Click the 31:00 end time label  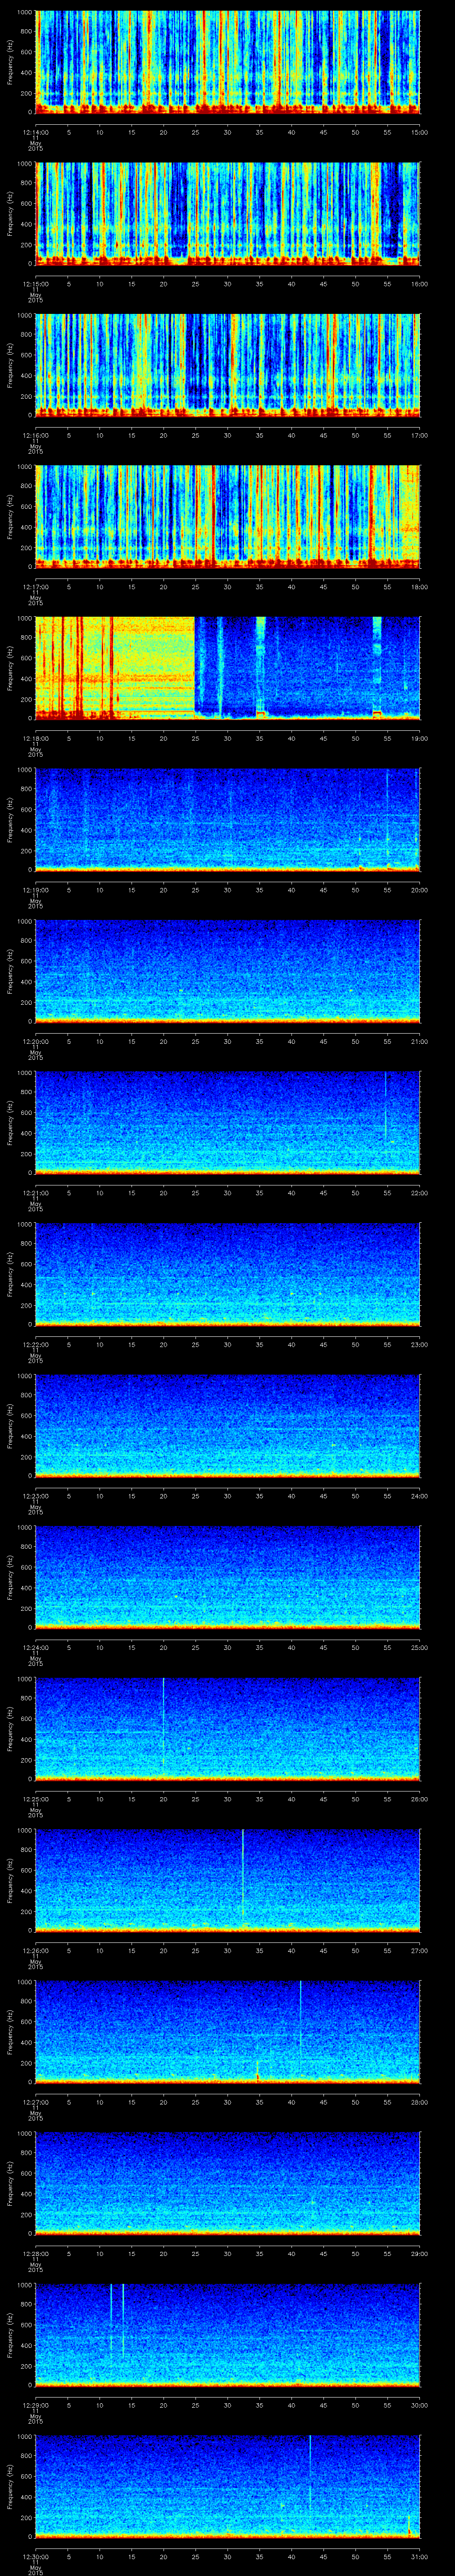(x=420, y=2556)
